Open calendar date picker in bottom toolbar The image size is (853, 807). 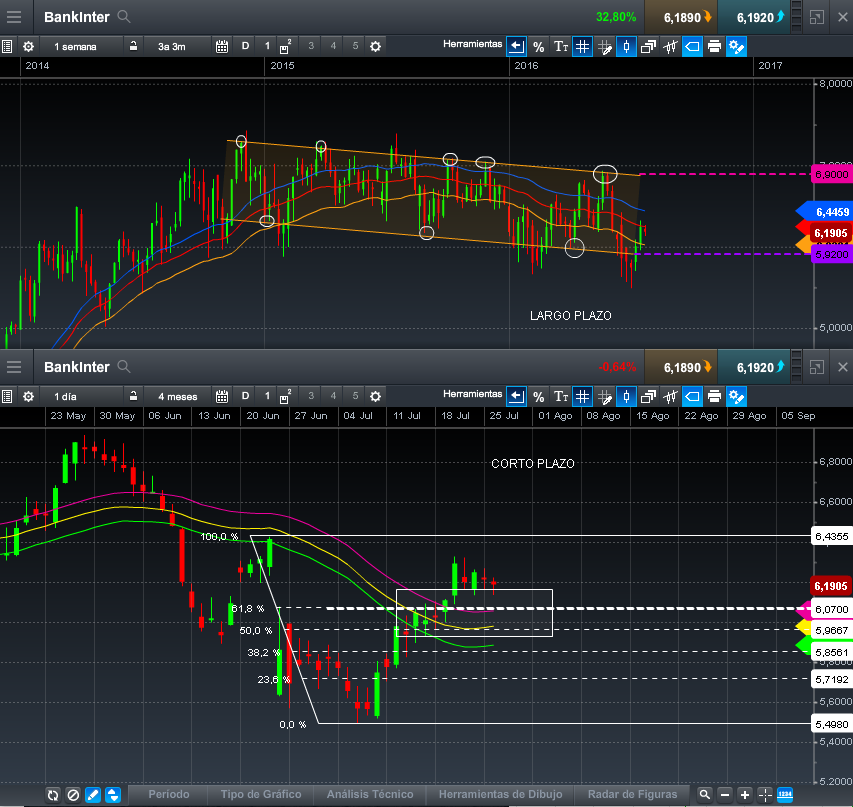[x=222, y=396]
